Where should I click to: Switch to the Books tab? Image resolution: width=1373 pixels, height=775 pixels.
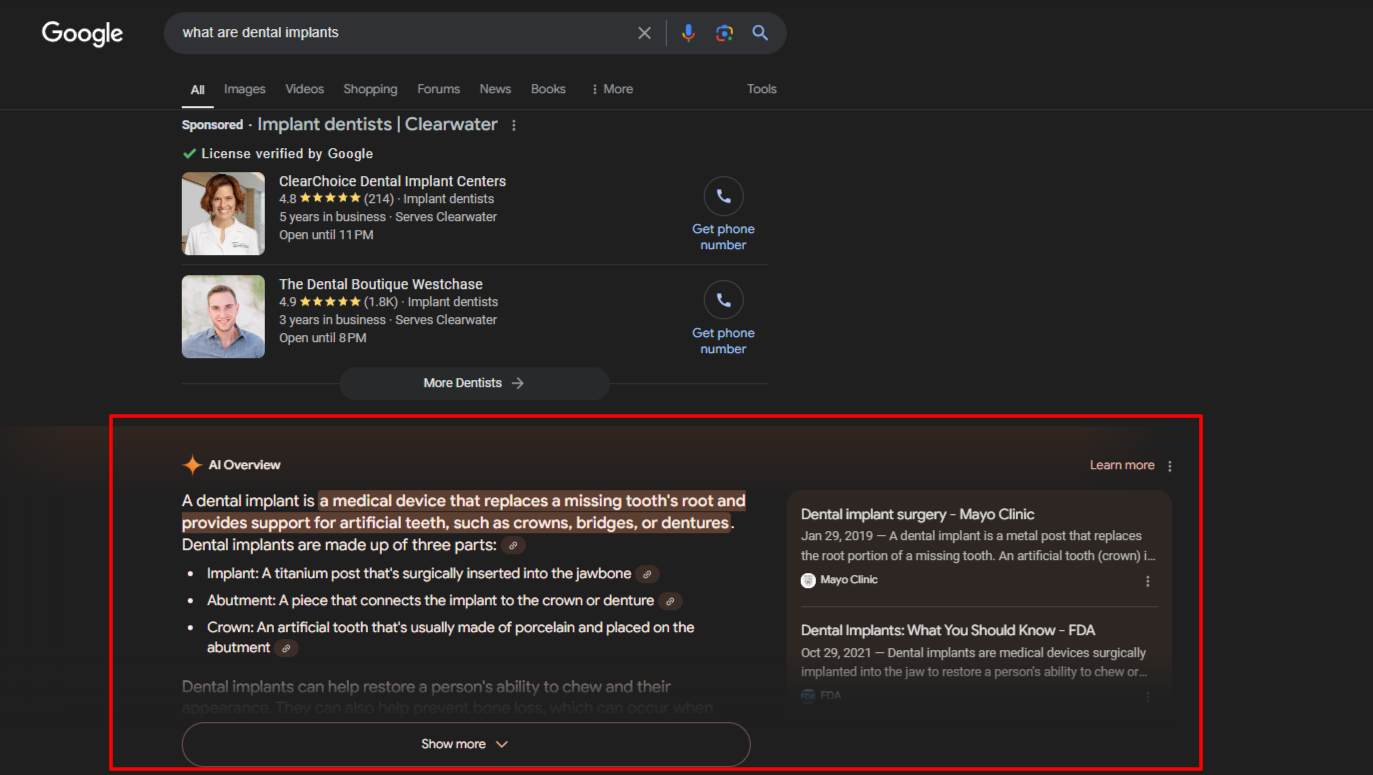point(548,89)
